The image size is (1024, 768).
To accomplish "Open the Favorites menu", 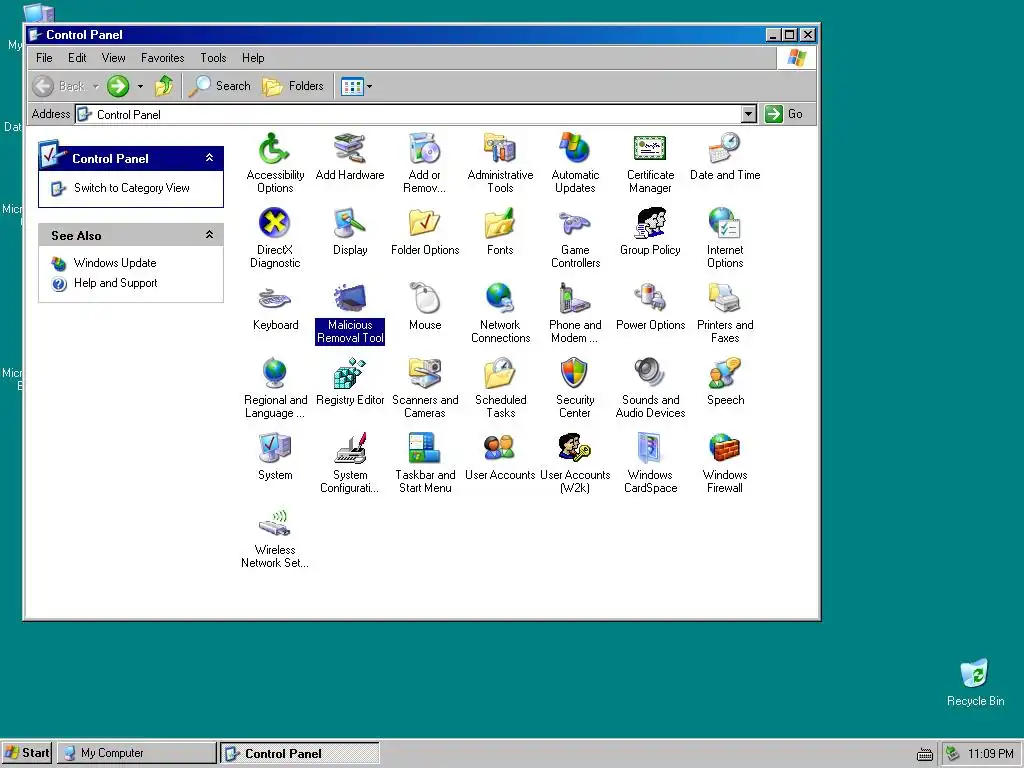I will (x=163, y=58).
